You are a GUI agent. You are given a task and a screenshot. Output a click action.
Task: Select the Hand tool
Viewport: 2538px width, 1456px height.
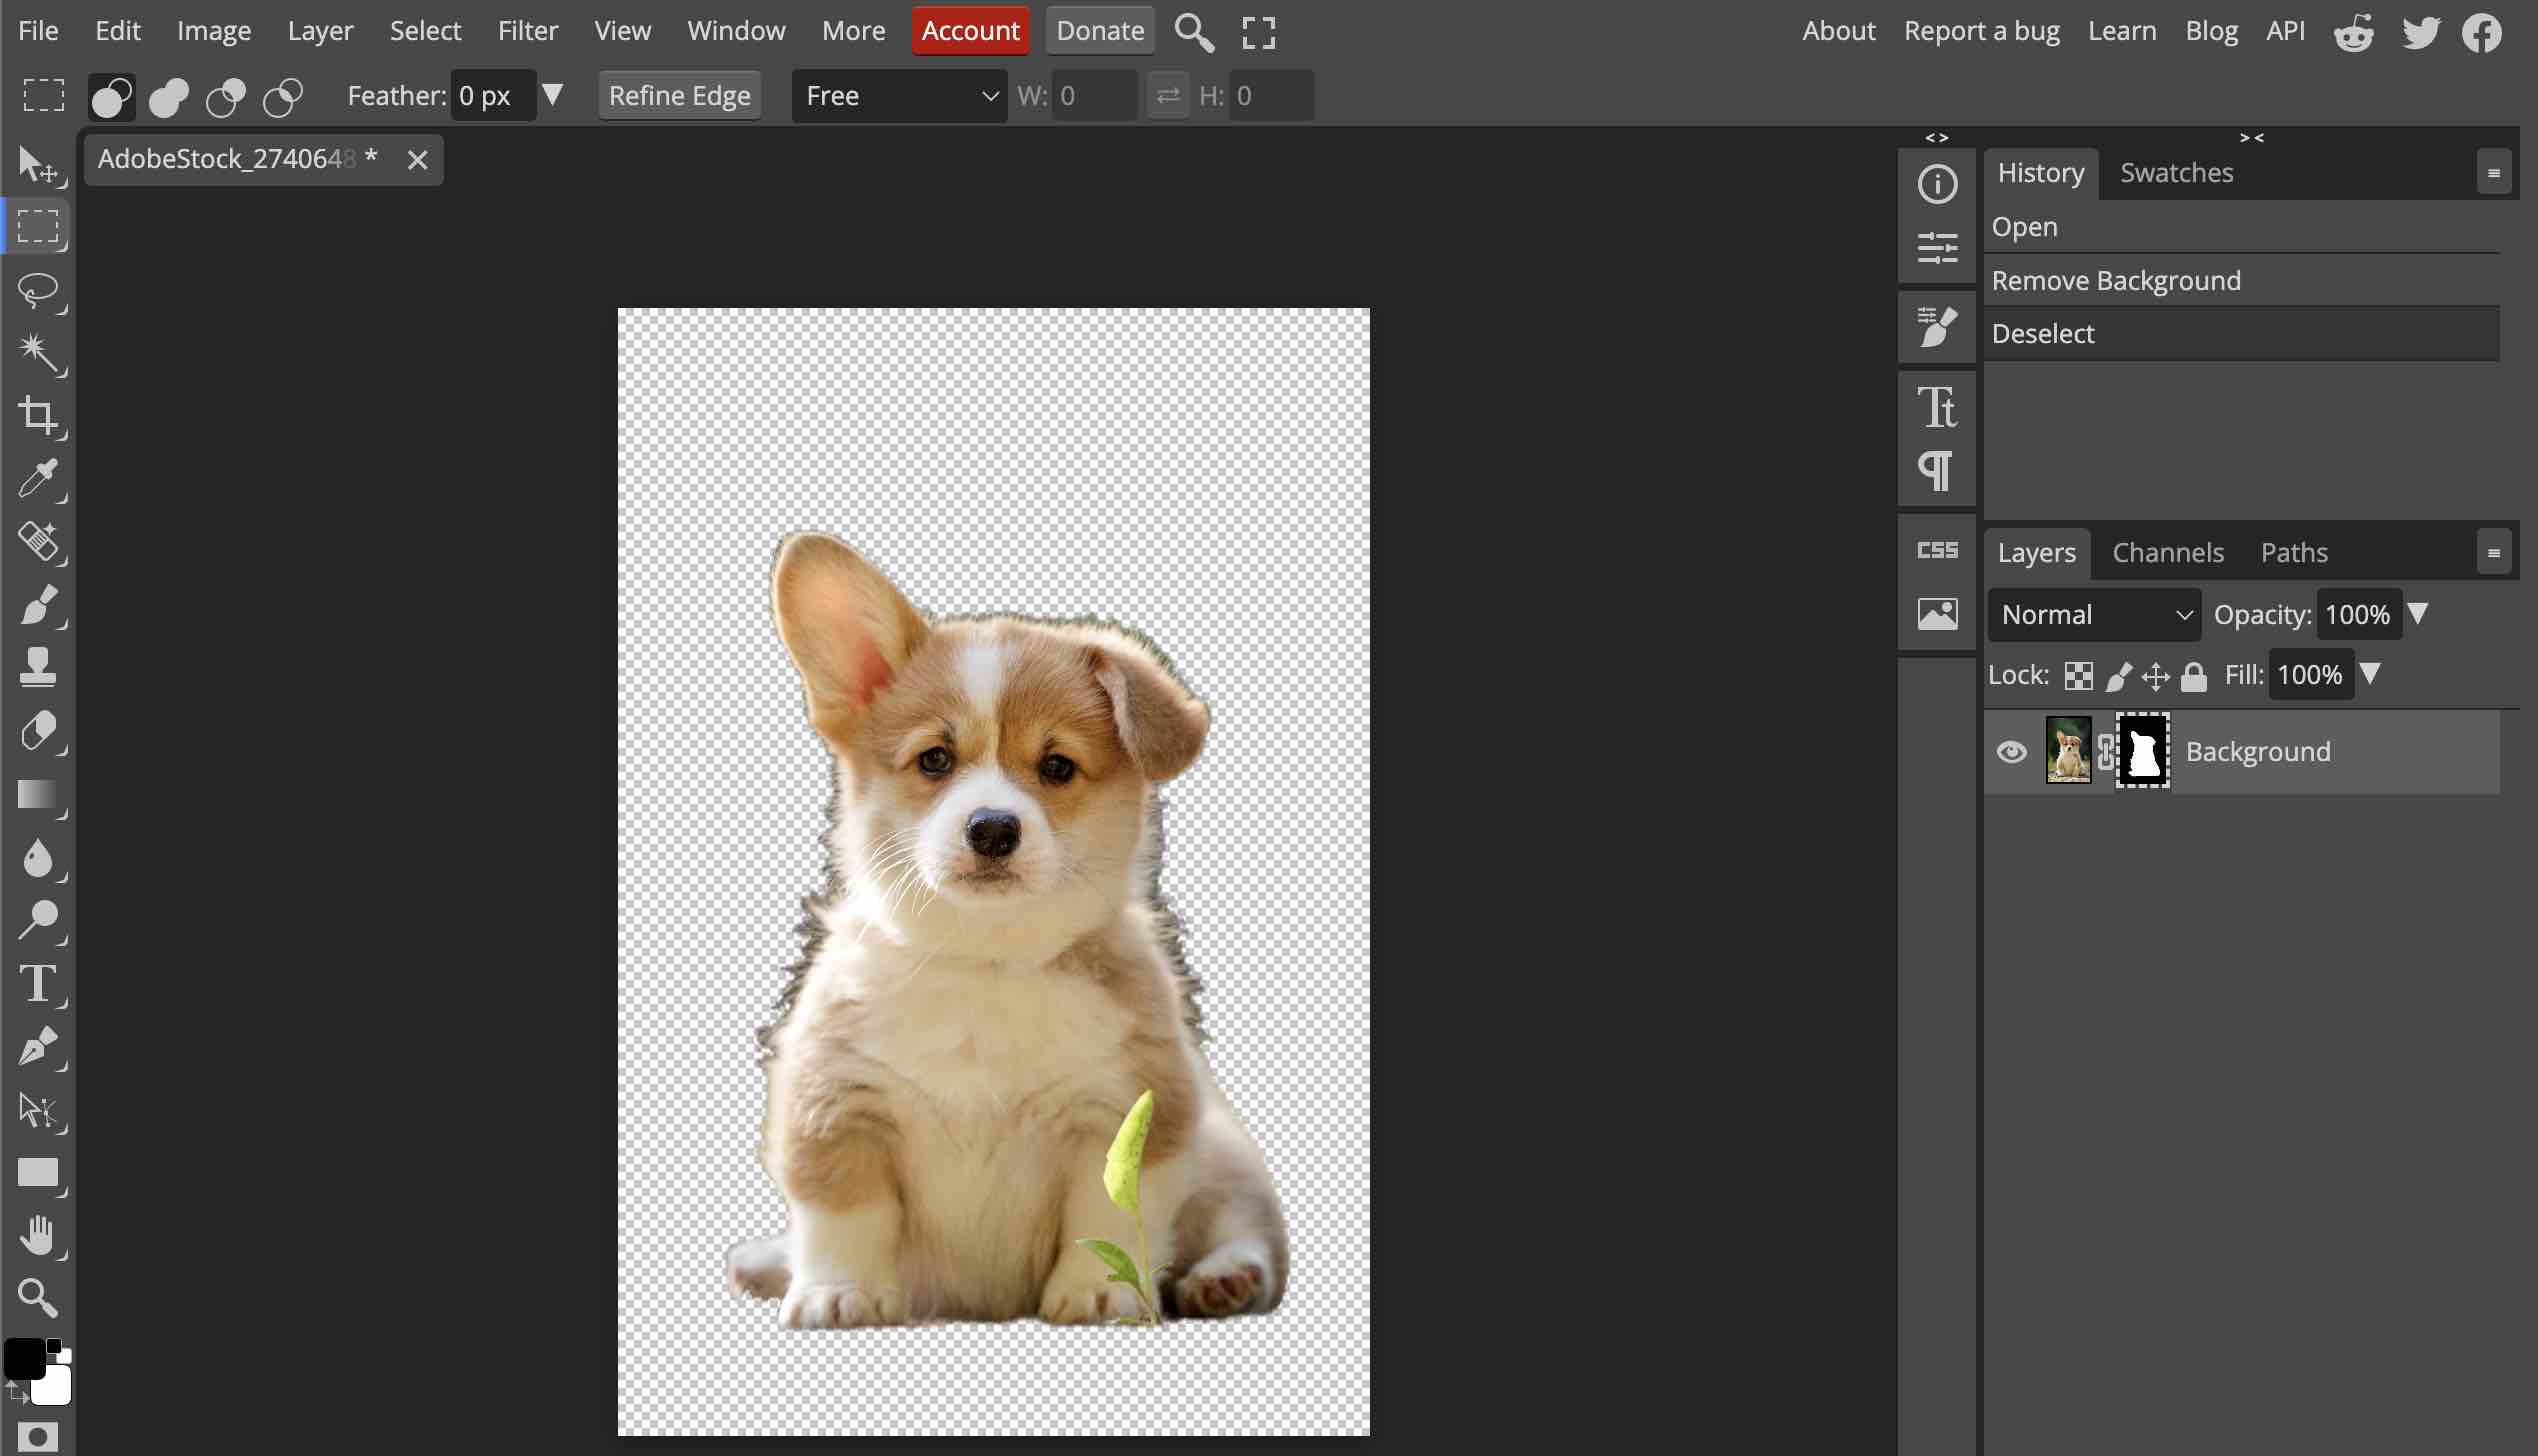38,1235
